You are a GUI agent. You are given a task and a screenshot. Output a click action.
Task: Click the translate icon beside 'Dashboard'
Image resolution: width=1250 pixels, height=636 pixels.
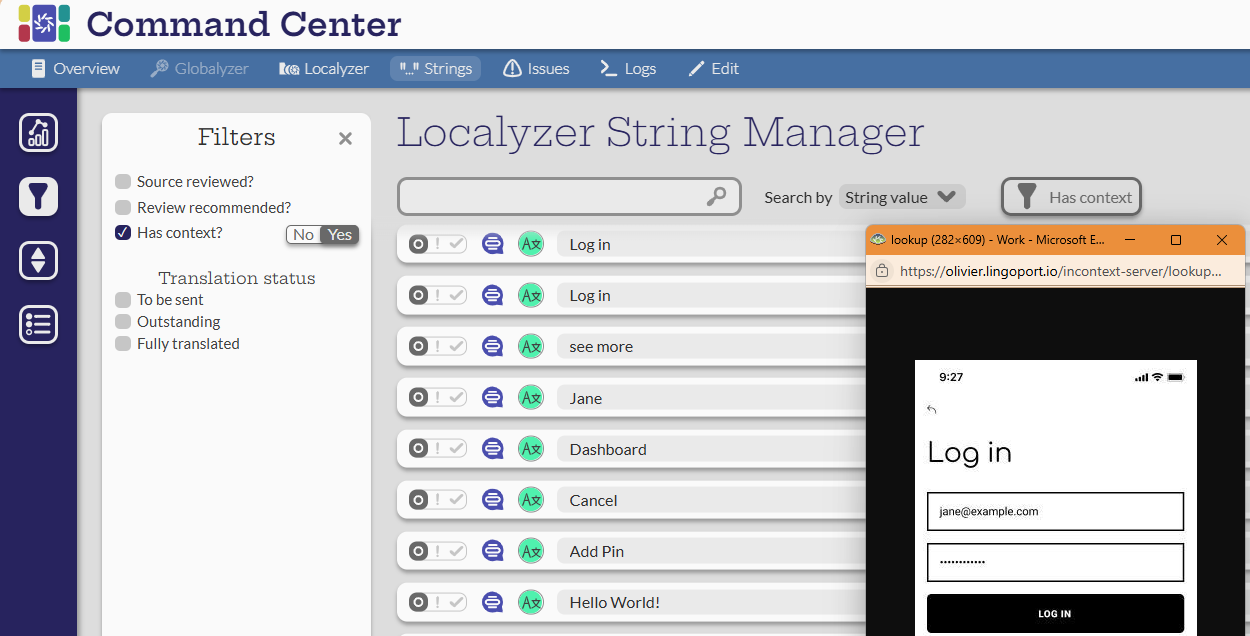pyautogui.click(x=531, y=449)
